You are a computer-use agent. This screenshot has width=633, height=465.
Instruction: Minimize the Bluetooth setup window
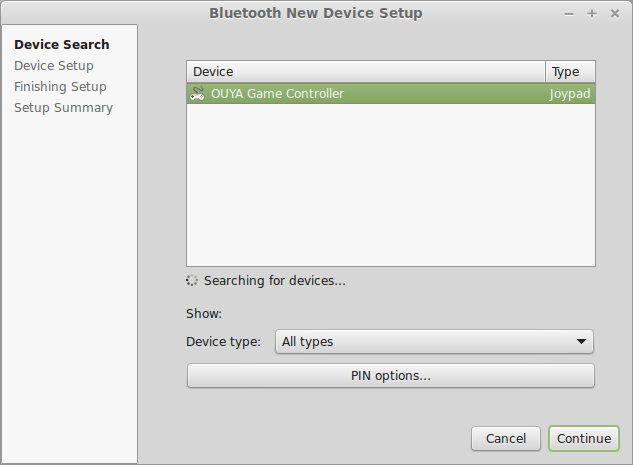[569, 13]
